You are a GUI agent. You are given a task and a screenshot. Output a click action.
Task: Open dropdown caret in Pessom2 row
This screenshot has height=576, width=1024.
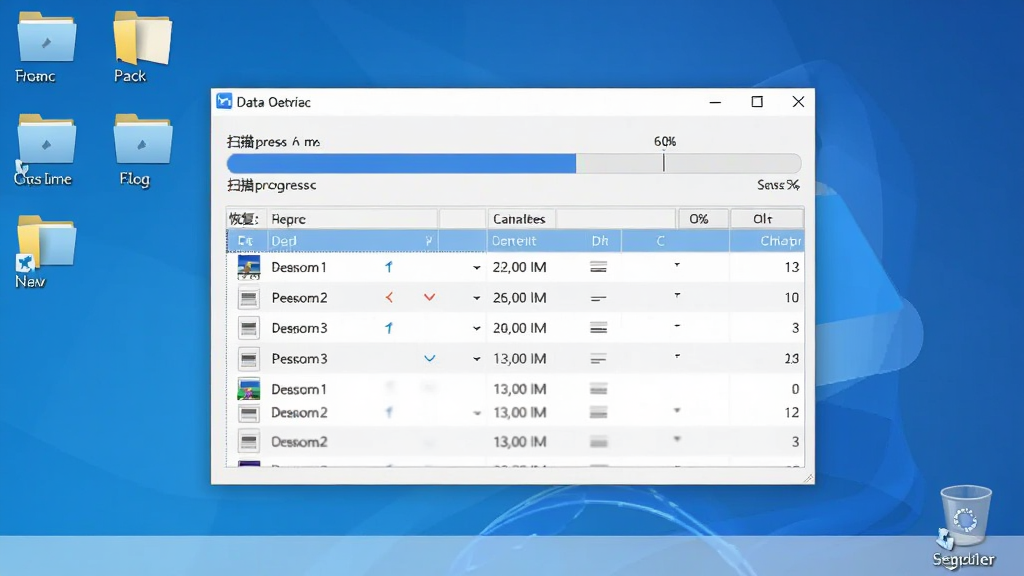tap(477, 298)
